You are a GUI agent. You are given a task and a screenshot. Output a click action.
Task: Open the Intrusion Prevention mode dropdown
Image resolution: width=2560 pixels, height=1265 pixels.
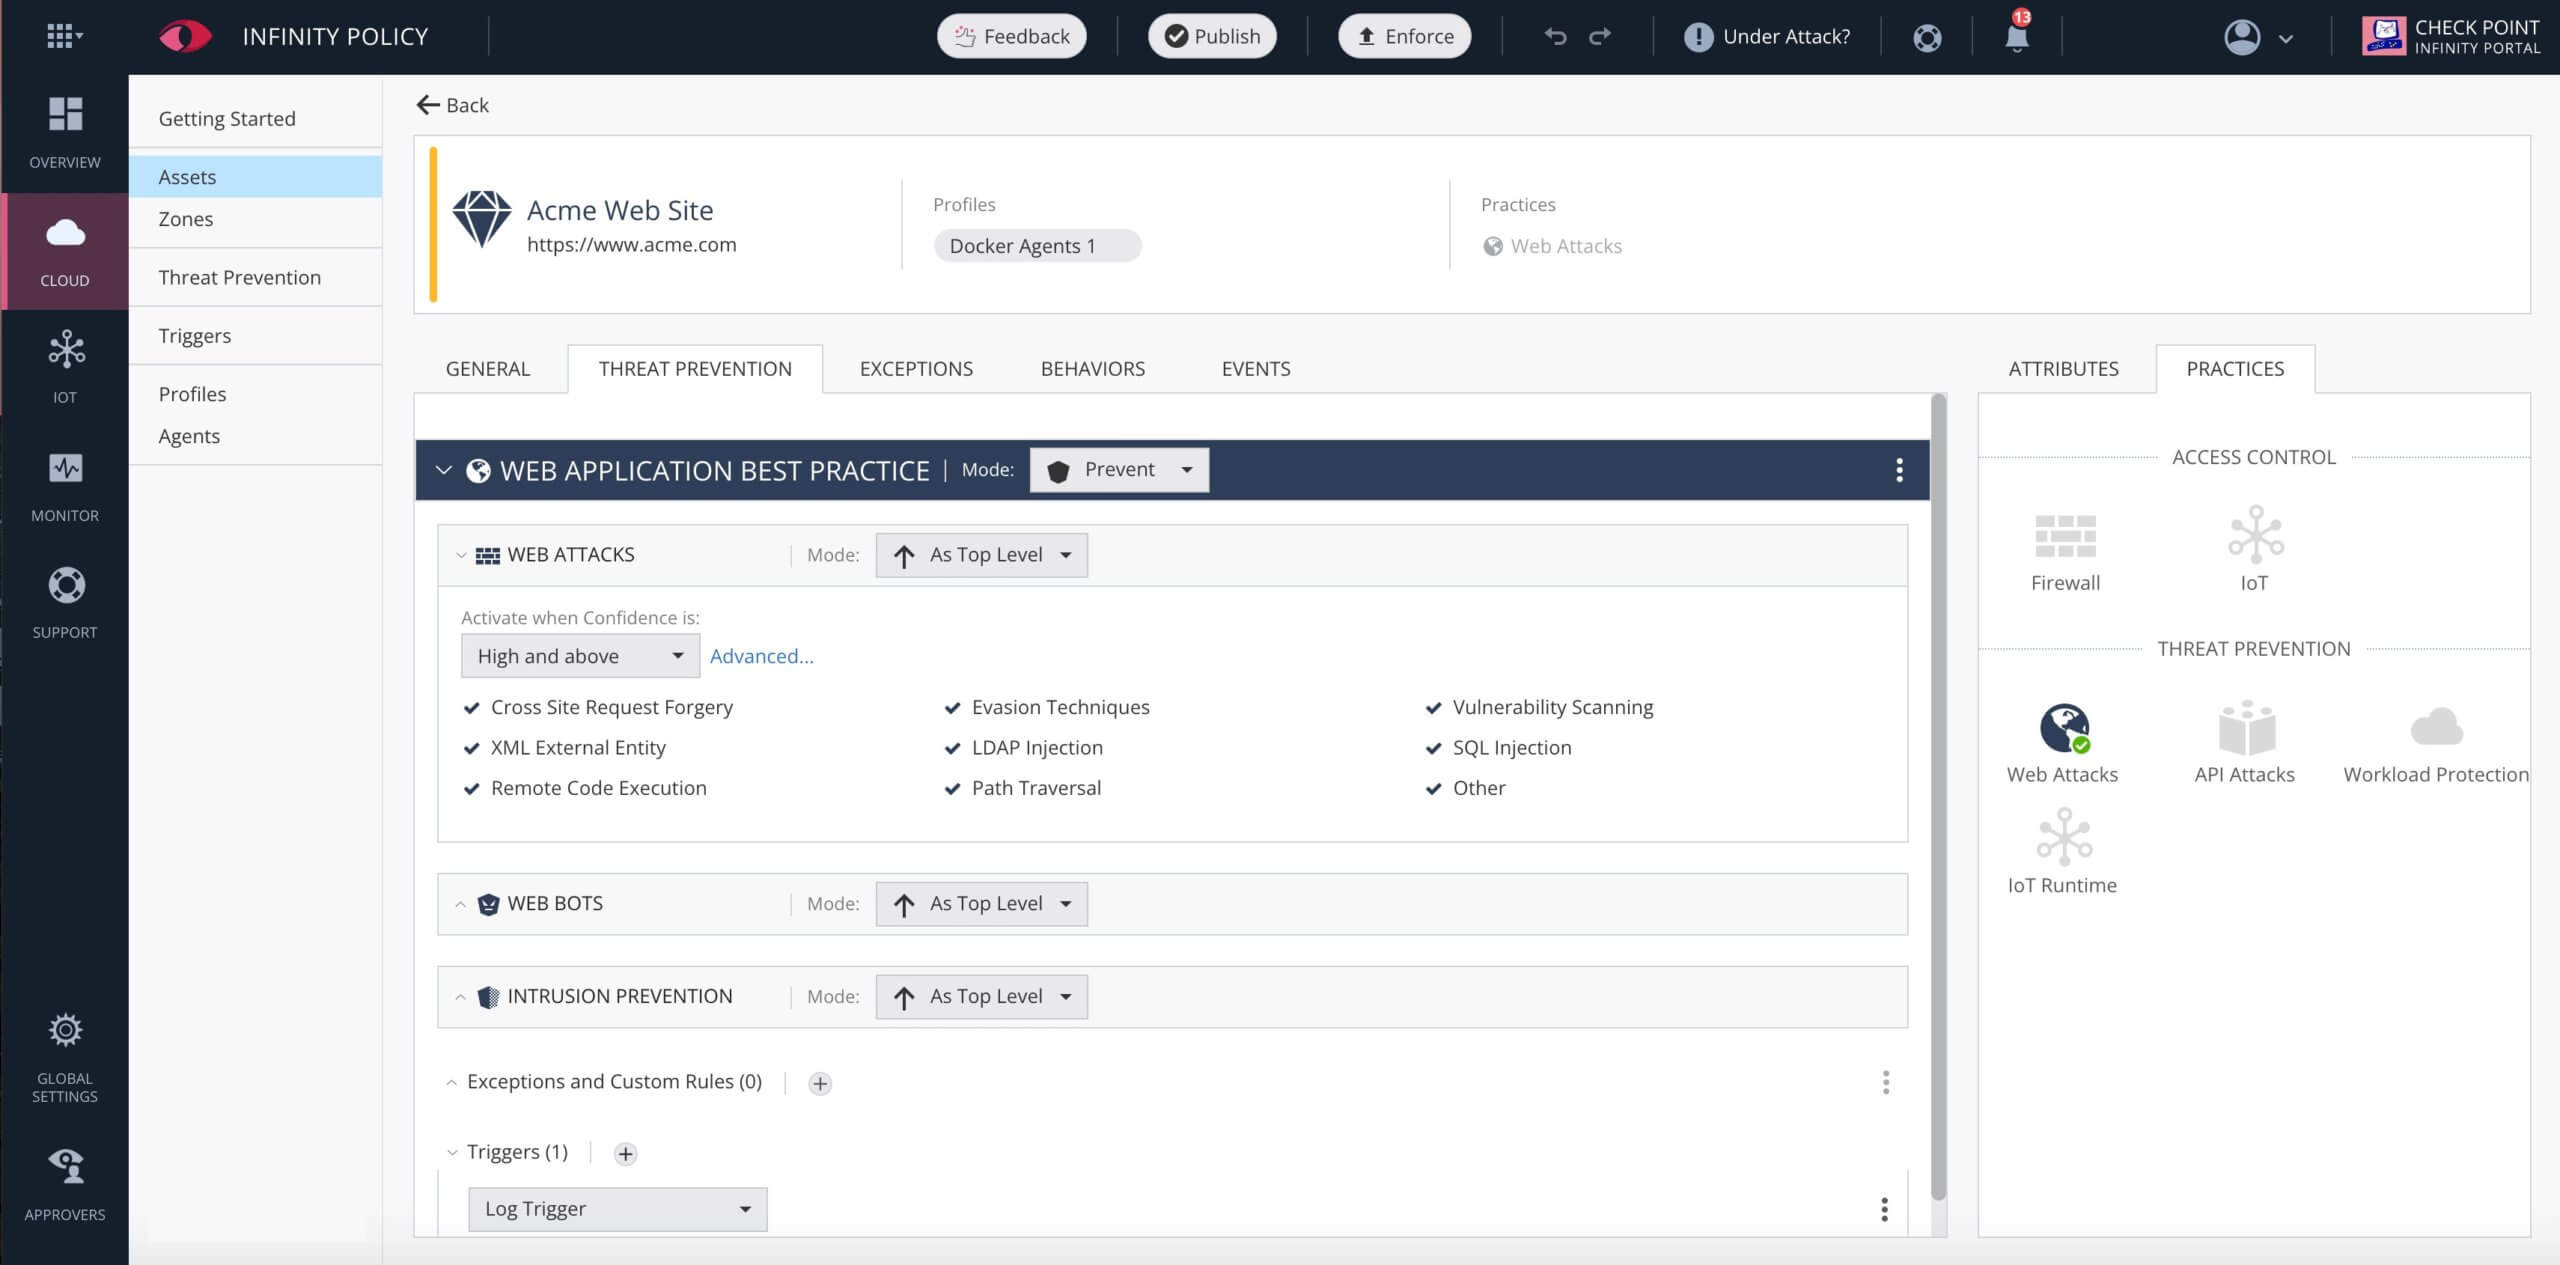981,997
